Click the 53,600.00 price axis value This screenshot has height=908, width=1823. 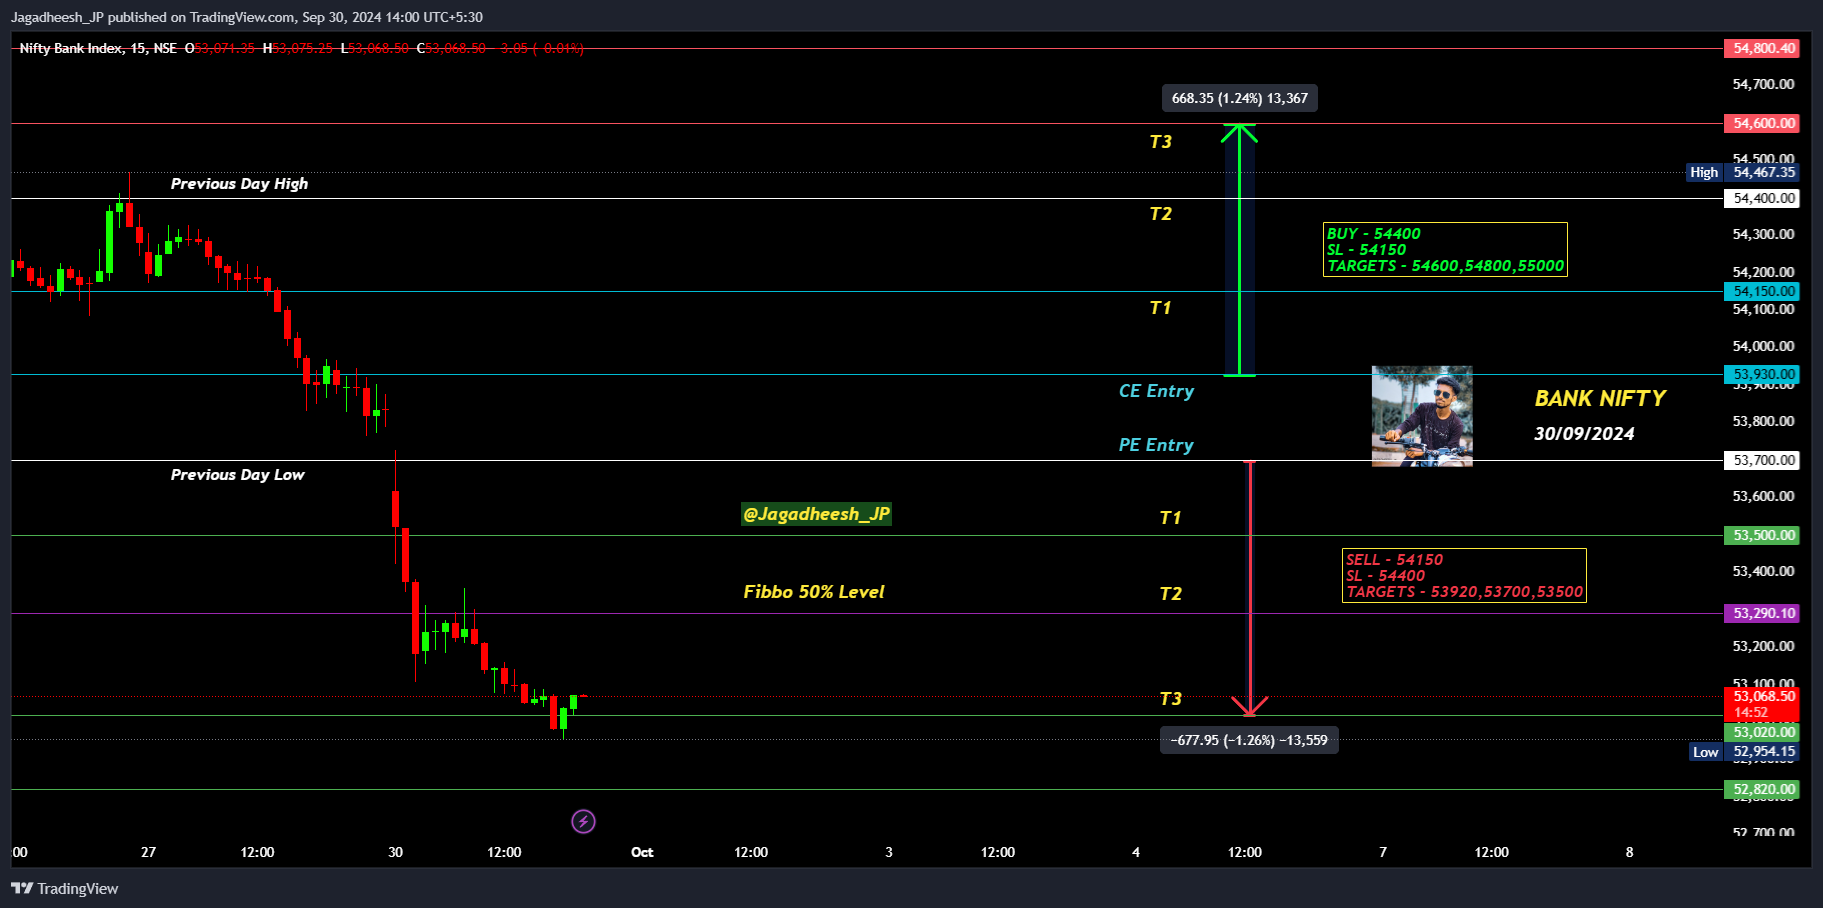[x=1763, y=496]
